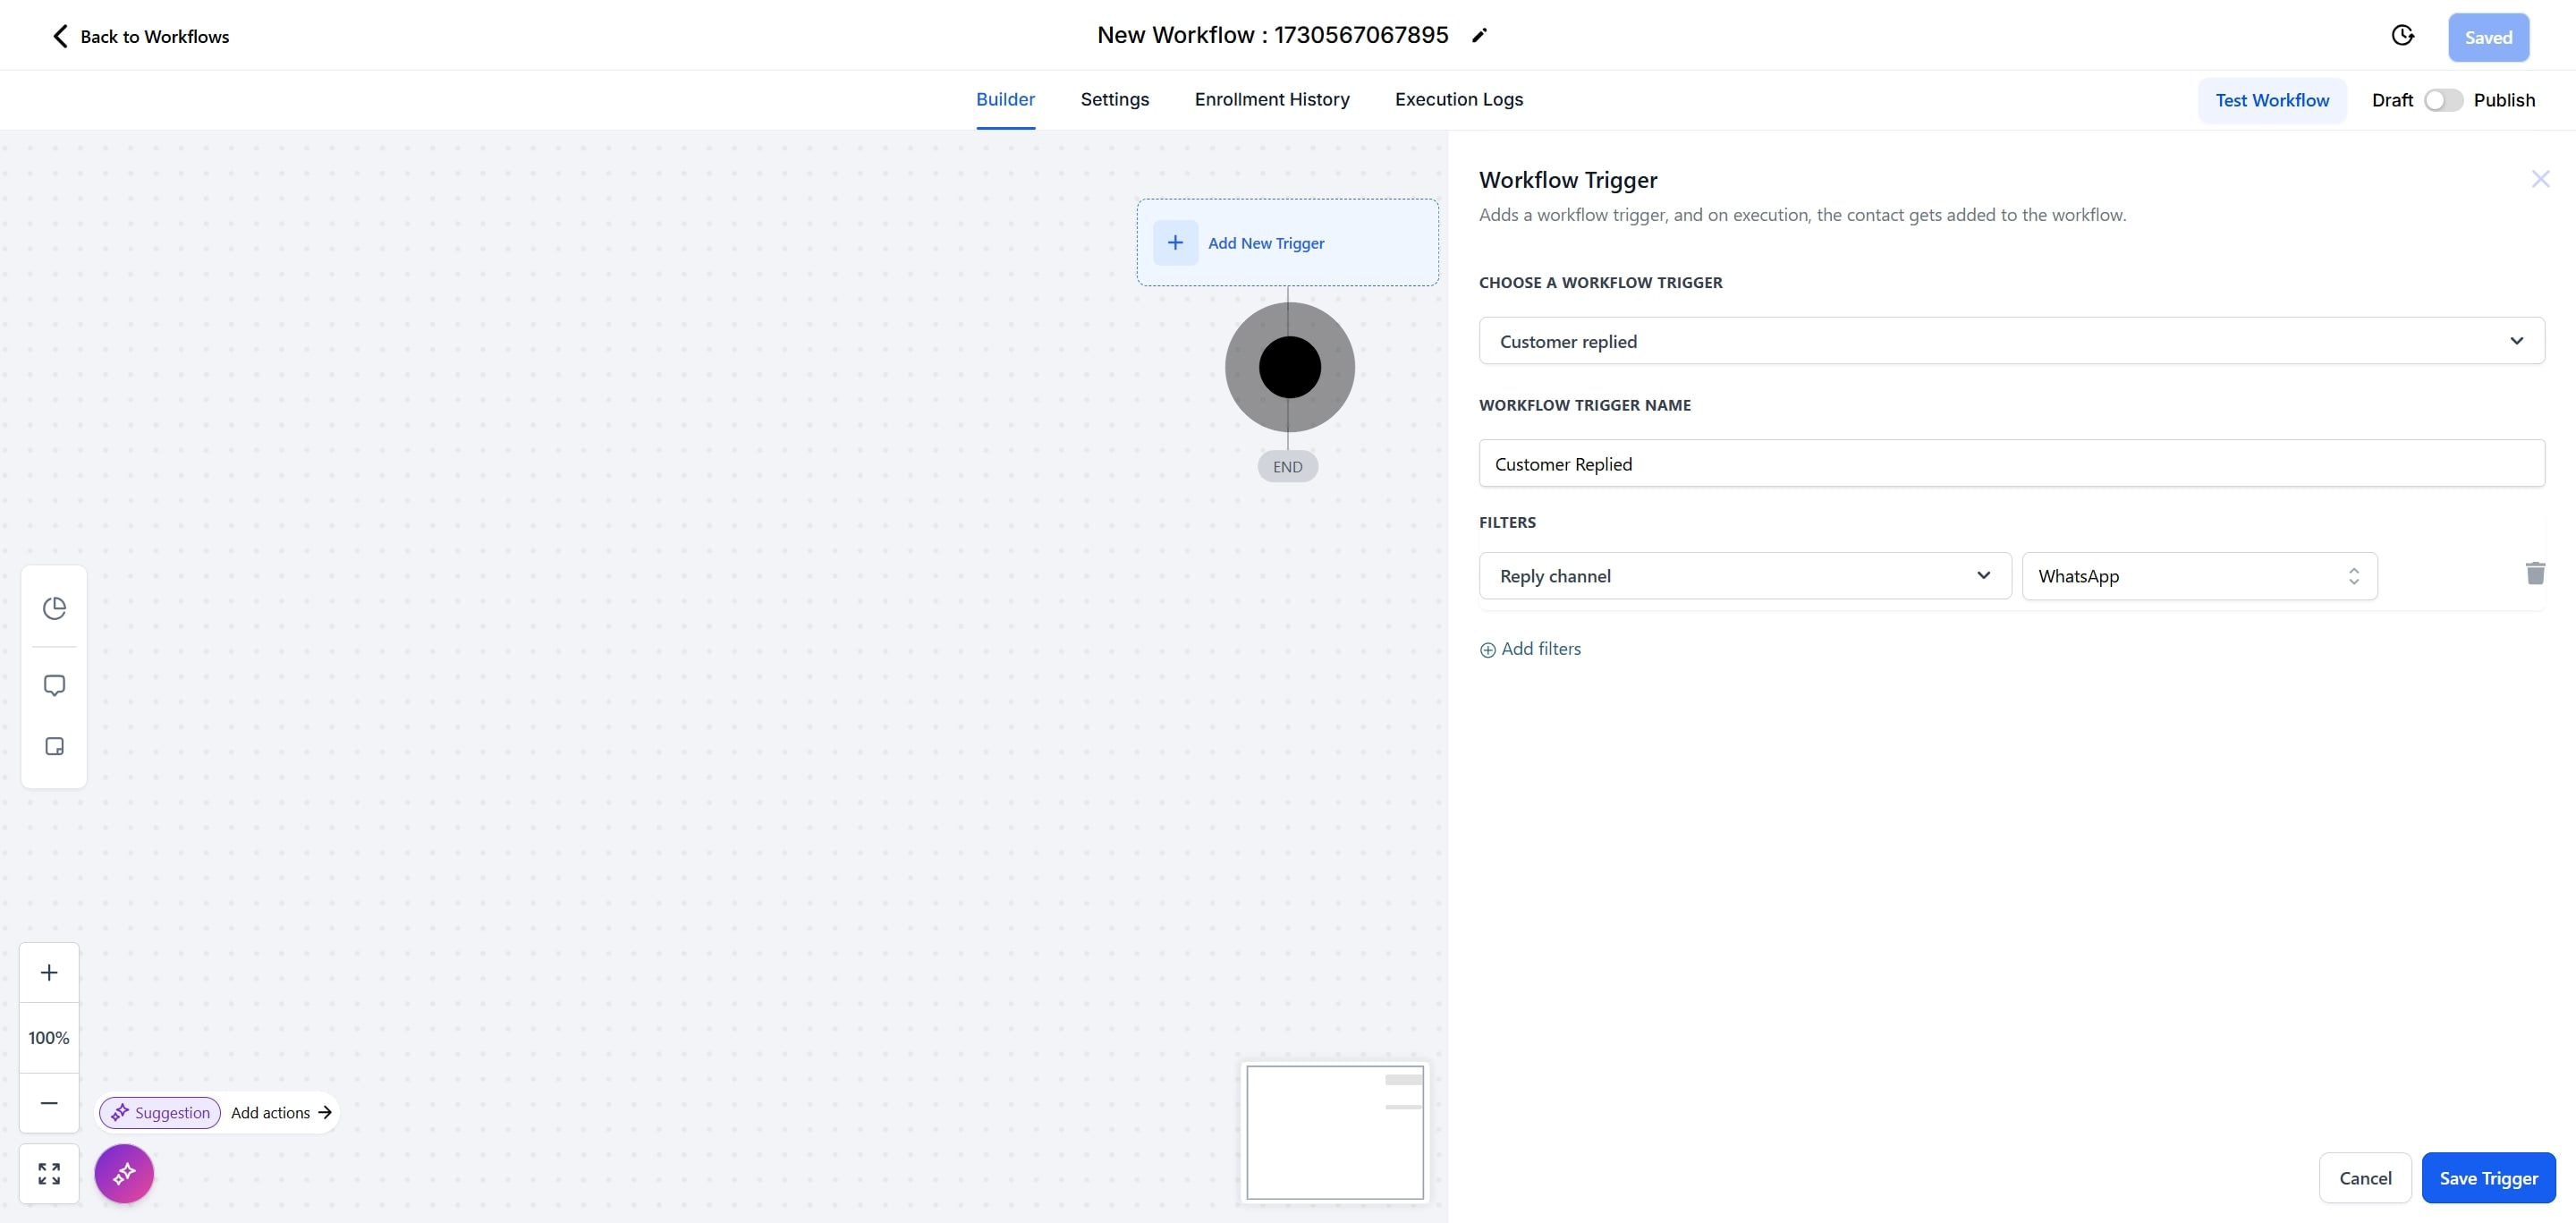Click the Workflow Trigger Name input field

click(x=2011, y=463)
